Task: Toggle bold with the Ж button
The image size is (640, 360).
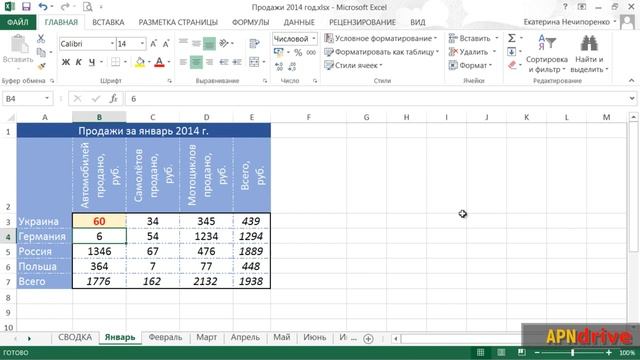Action: tap(66, 62)
